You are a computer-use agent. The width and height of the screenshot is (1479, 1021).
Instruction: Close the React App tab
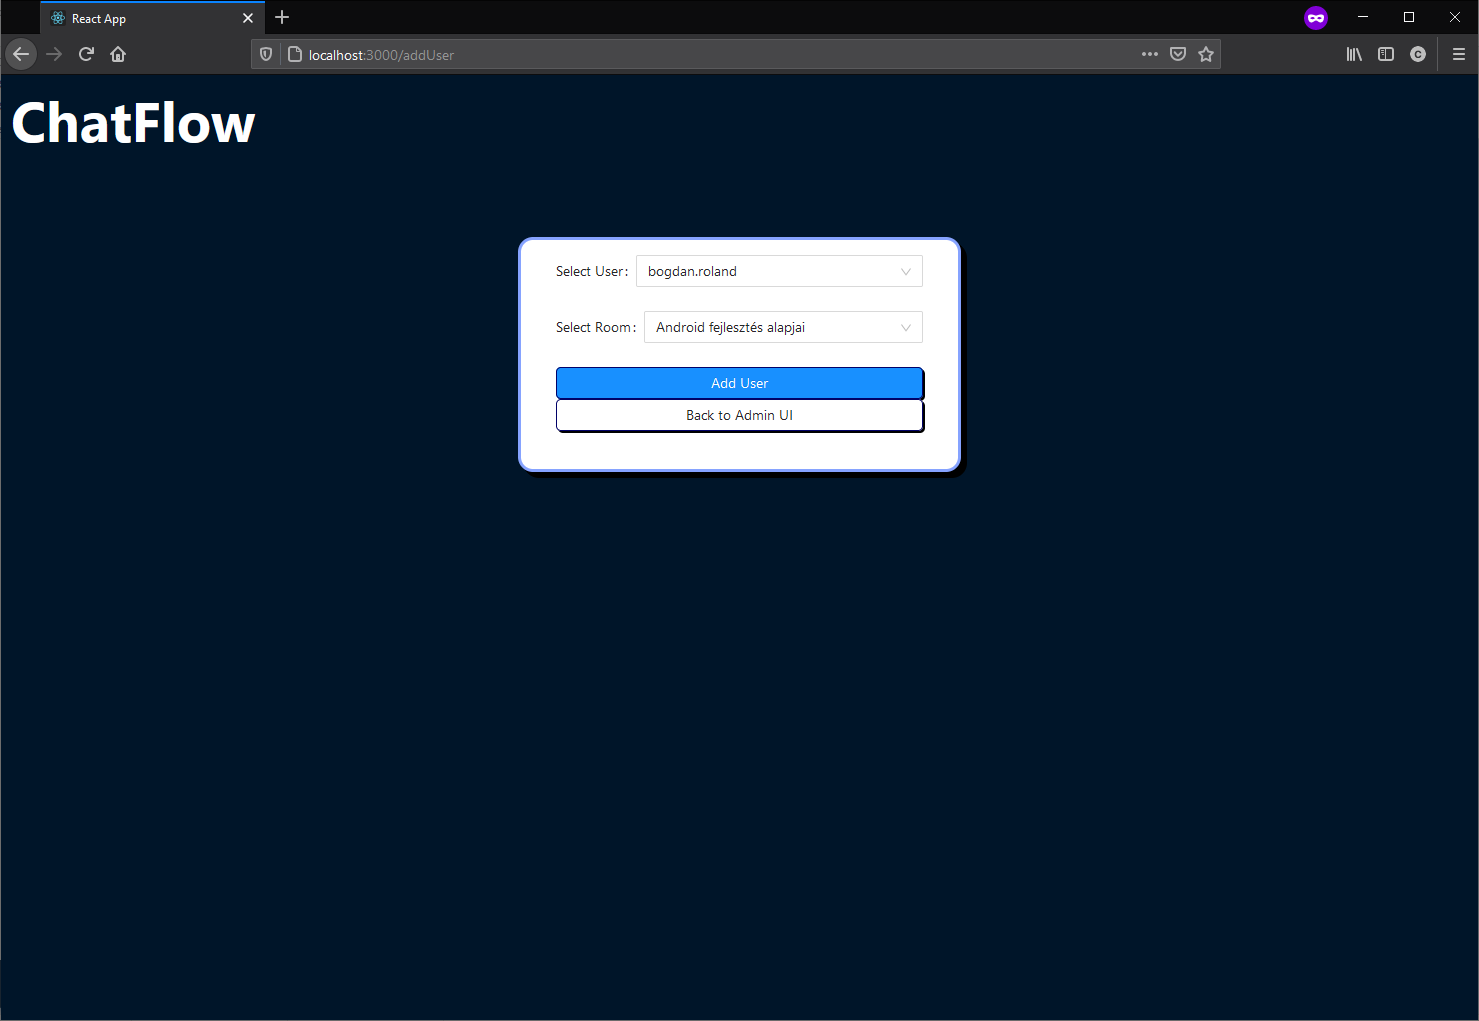coord(248,18)
